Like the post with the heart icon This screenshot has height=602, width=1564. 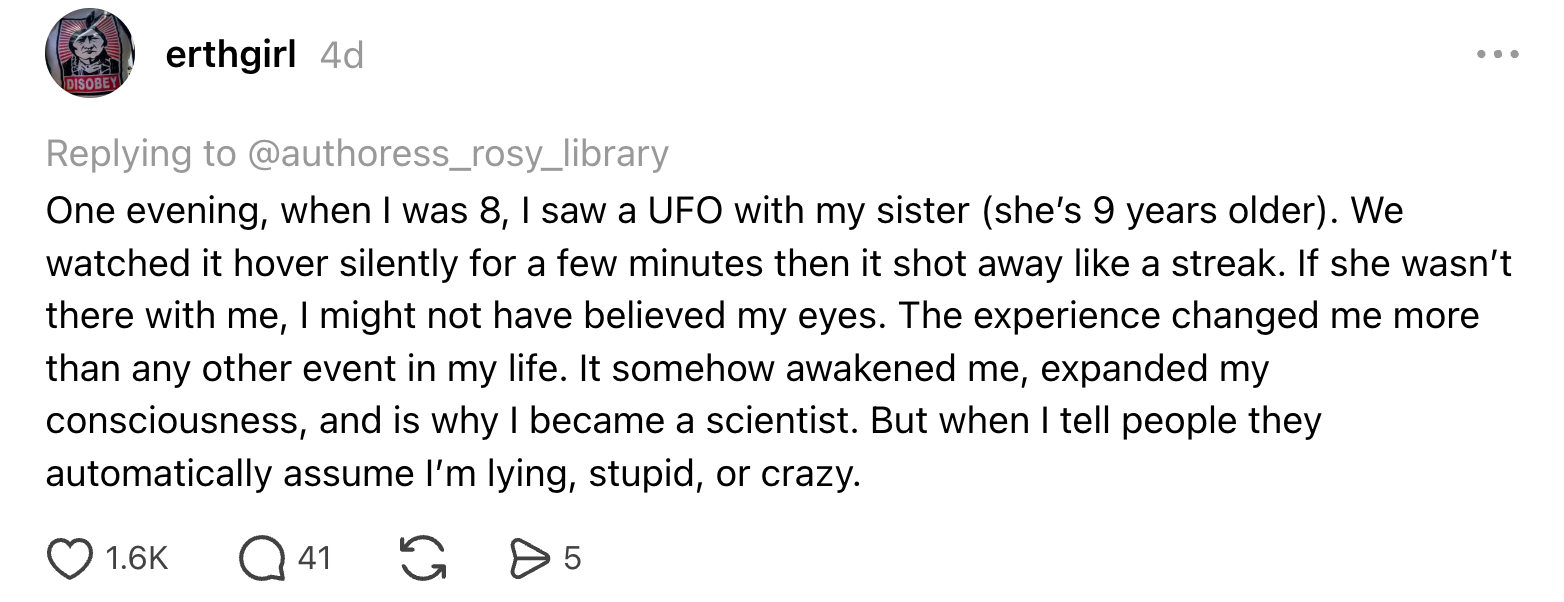coord(69,558)
